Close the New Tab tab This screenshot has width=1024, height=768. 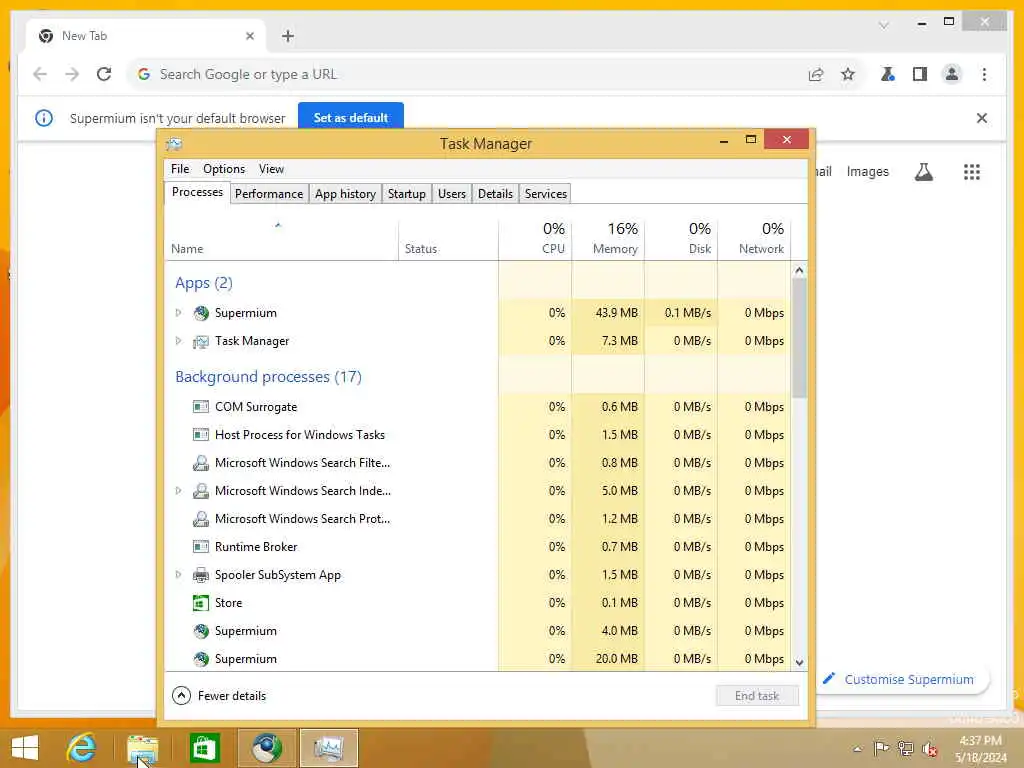(249, 36)
